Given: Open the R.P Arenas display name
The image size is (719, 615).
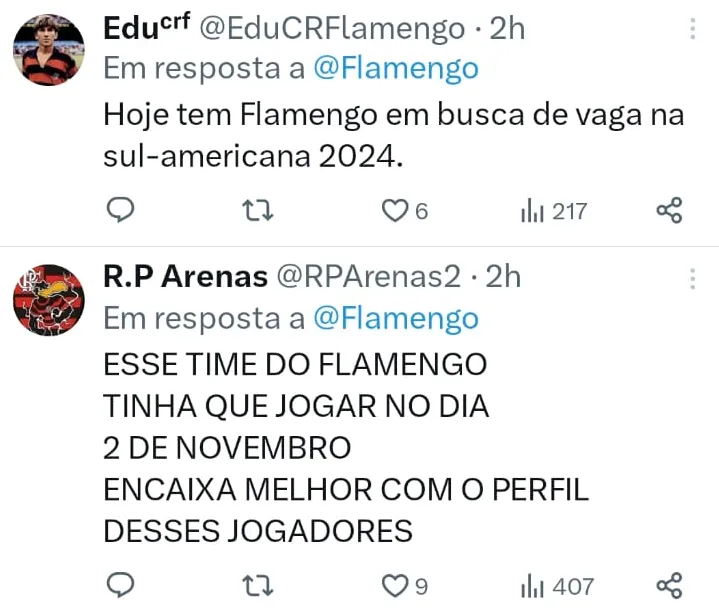Looking at the screenshot, I should click(x=185, y=277).
